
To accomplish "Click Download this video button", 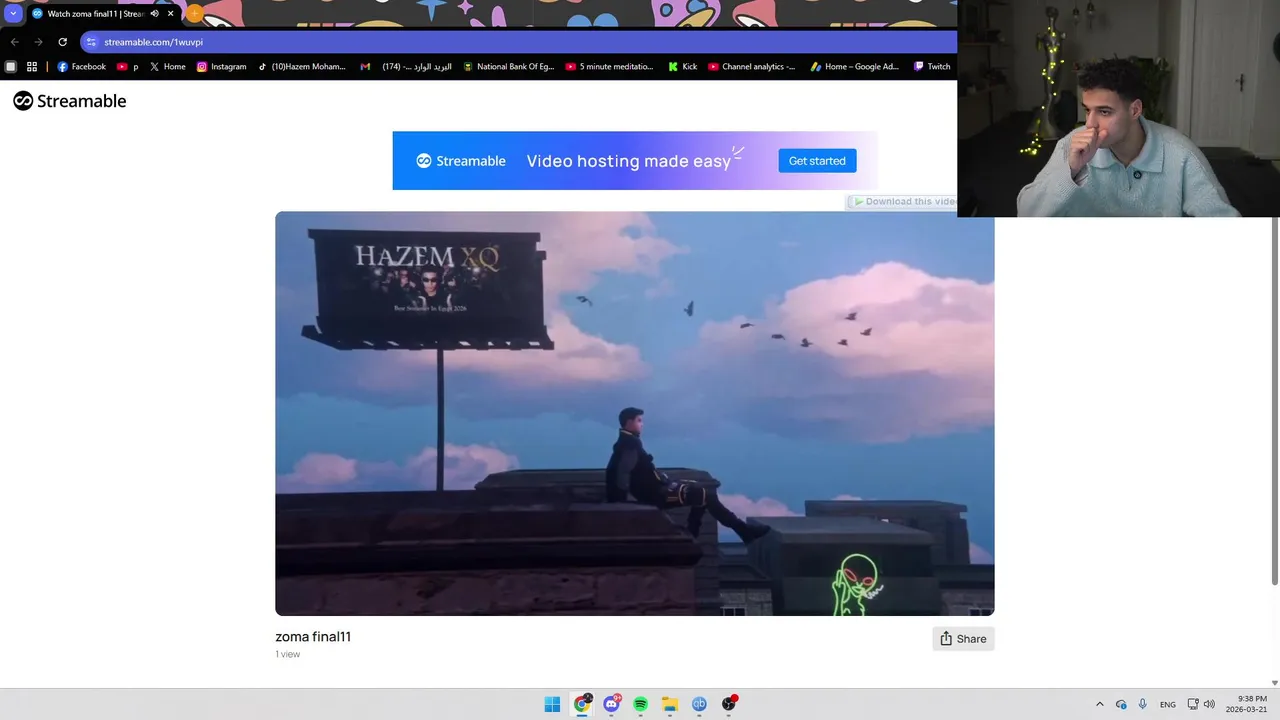I will (x=902, y=201).
